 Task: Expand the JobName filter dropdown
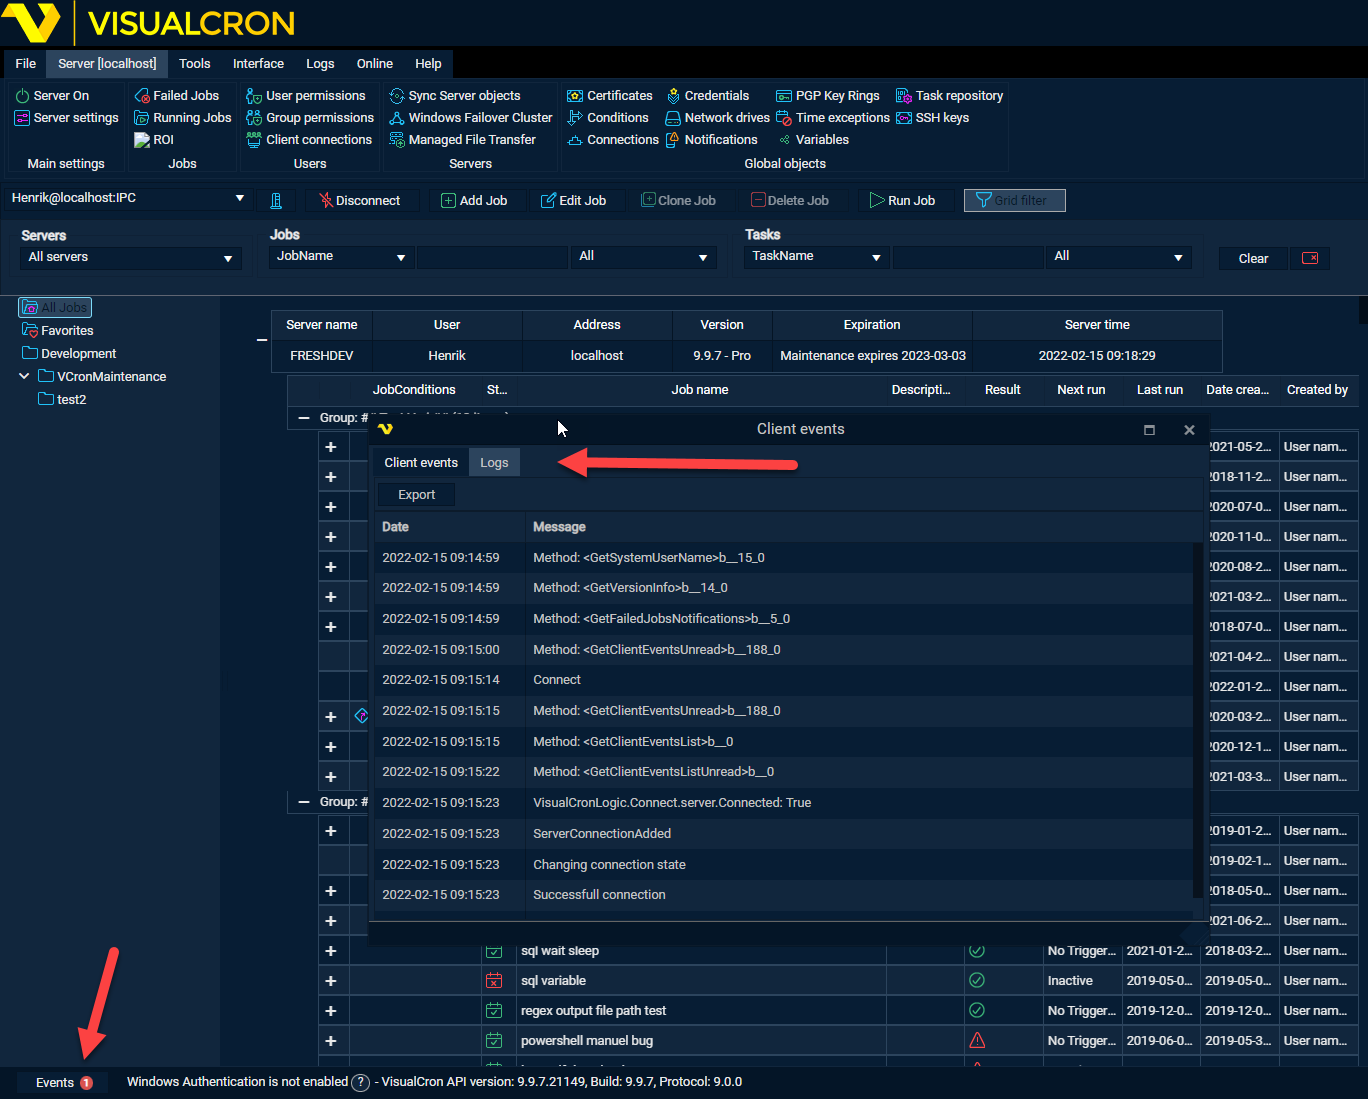pyautogui.click(x=341, y=257)
